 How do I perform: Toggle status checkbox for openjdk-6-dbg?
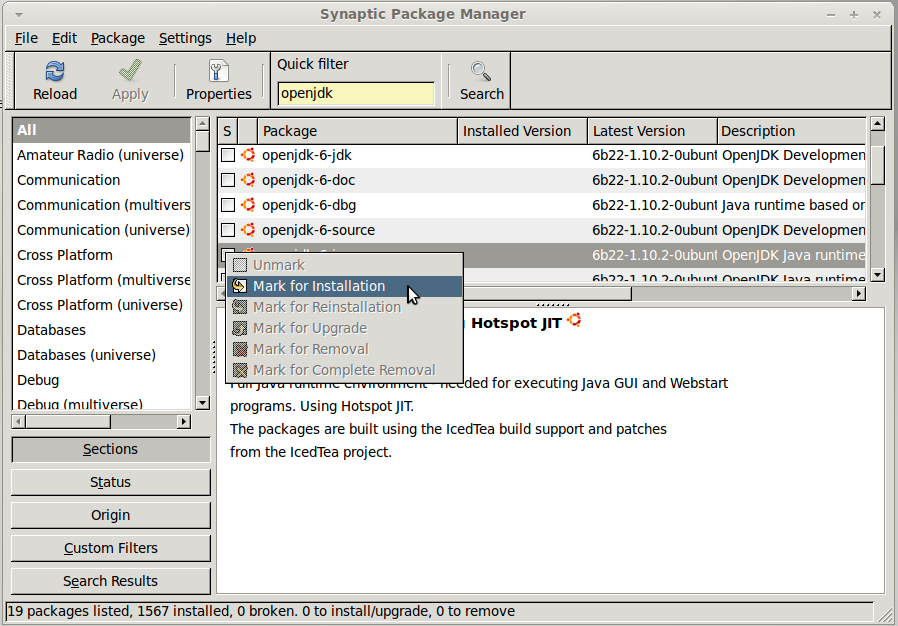[228, 204]
